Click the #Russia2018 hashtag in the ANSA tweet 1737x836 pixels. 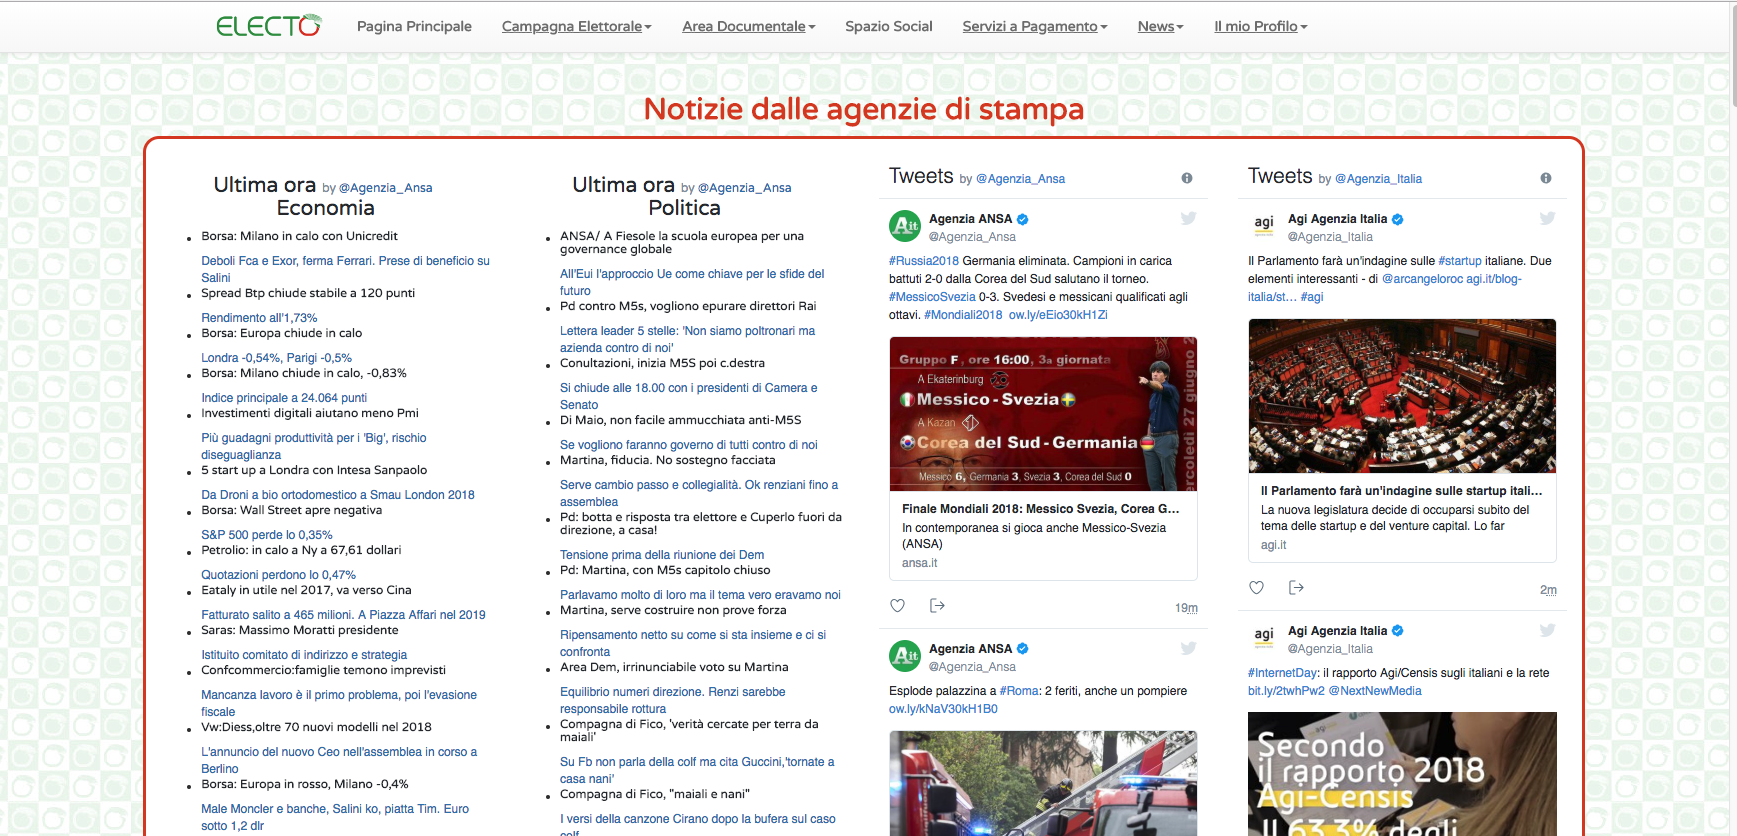924,261
